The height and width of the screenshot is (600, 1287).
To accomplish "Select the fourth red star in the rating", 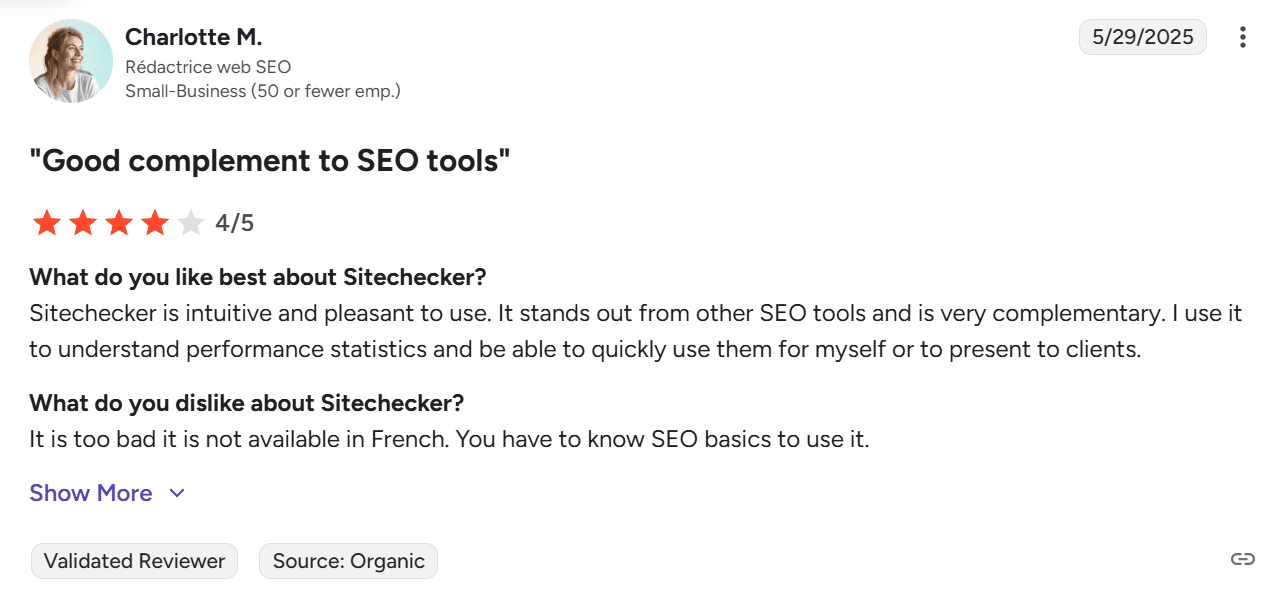I will pyautogui.click(x=155, y=222).
